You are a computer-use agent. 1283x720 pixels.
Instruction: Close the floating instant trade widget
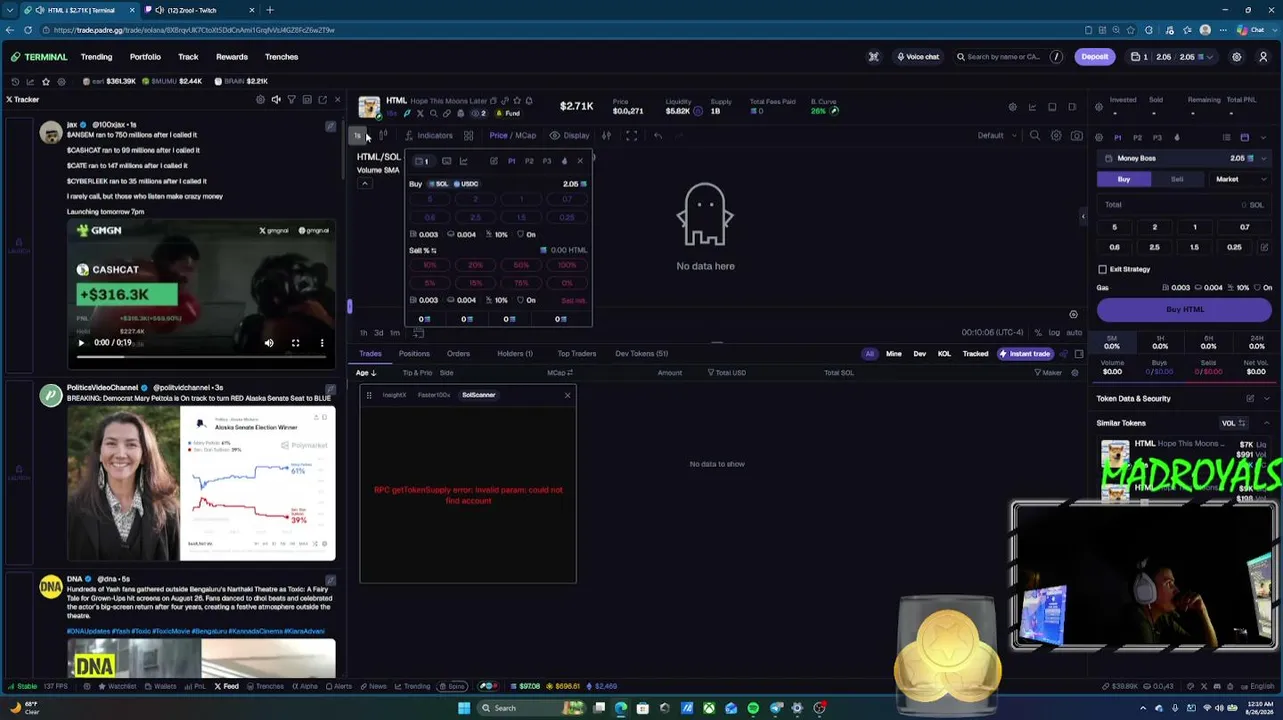click(x=580, y=161)
